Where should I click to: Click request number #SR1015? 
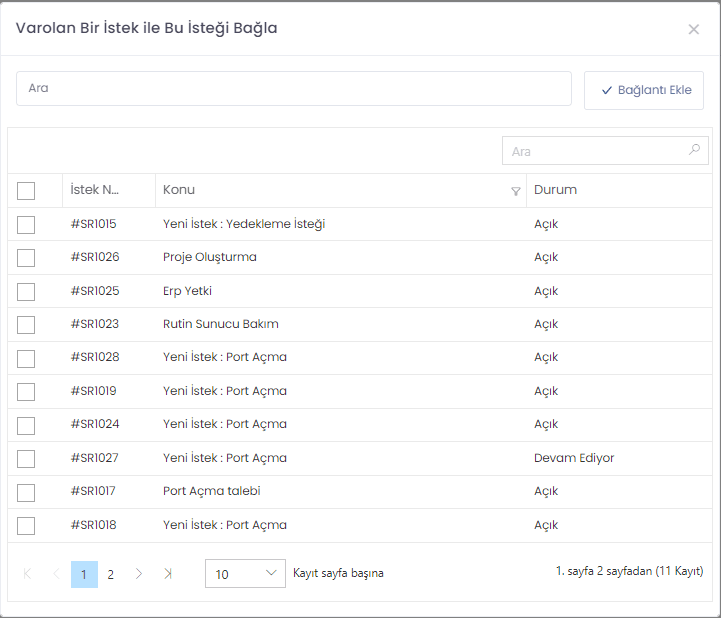pos(93,224)
